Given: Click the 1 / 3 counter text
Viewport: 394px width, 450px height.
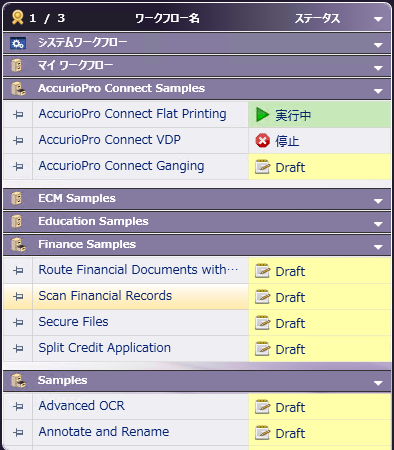Looking at the screenshot, I should 47,18.
